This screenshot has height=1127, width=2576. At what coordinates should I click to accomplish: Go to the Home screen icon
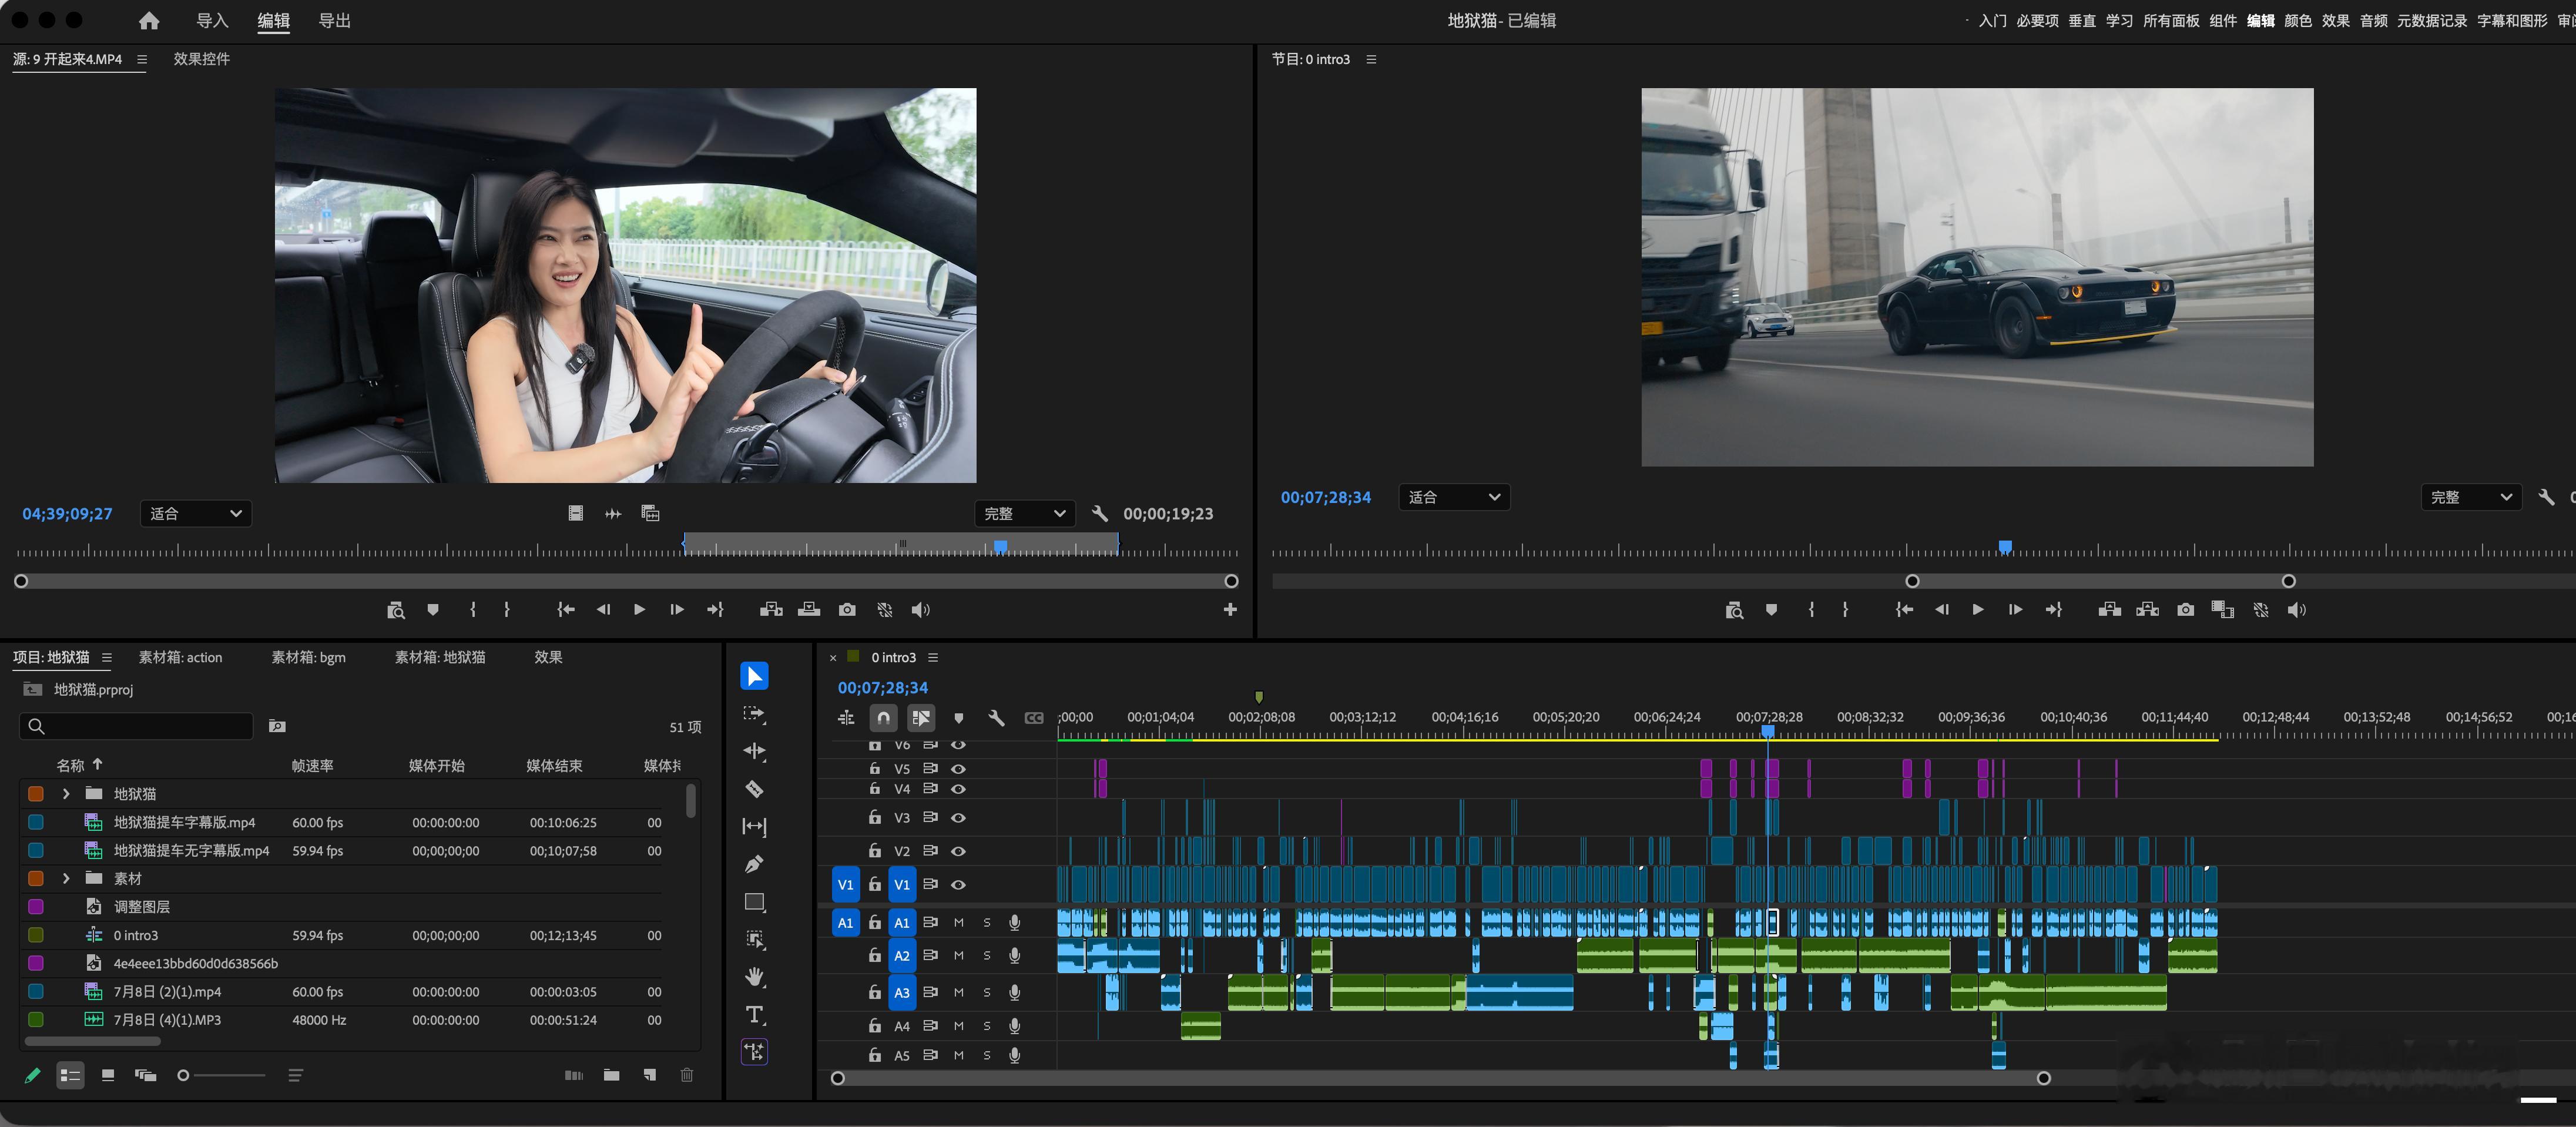pos(149,20)
